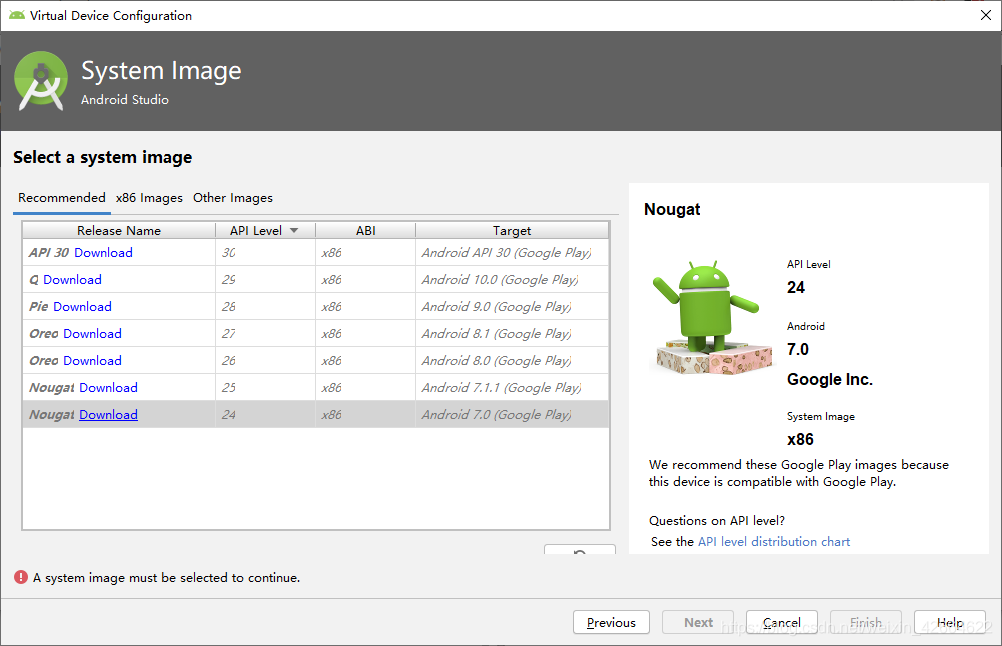Screen dimensions: 1002x646
Task: Click the Help button
Action: pos(950,622)
